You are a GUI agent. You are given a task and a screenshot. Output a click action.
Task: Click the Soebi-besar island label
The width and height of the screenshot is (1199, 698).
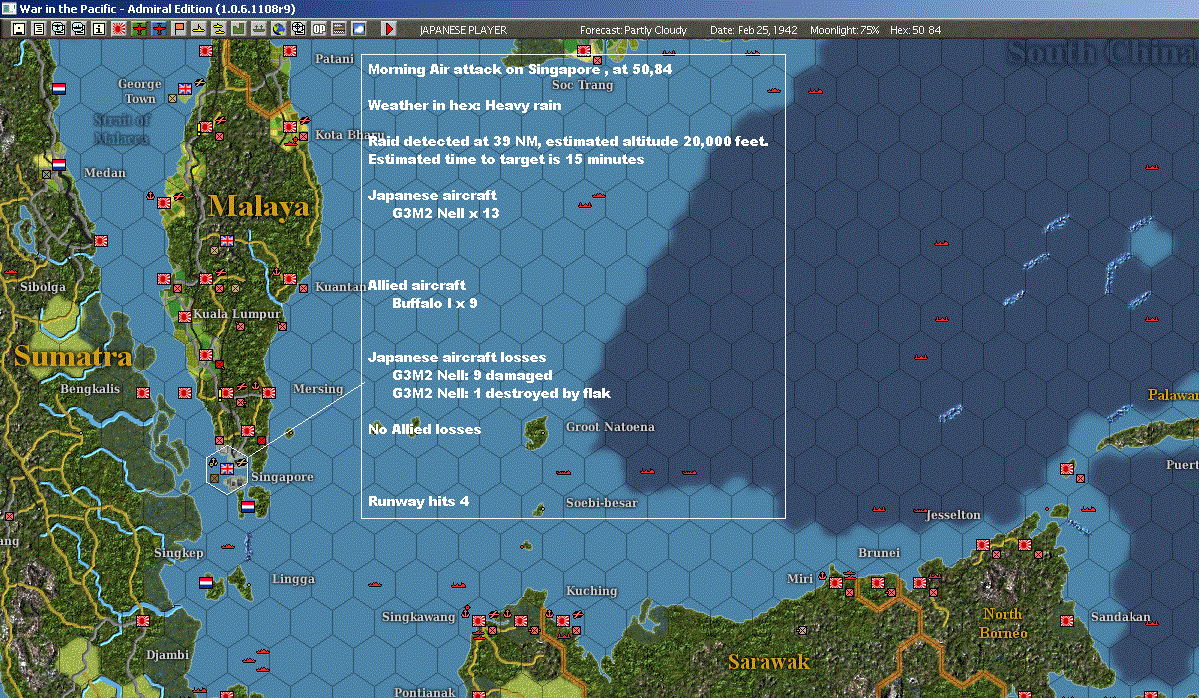tap(601, 503)
